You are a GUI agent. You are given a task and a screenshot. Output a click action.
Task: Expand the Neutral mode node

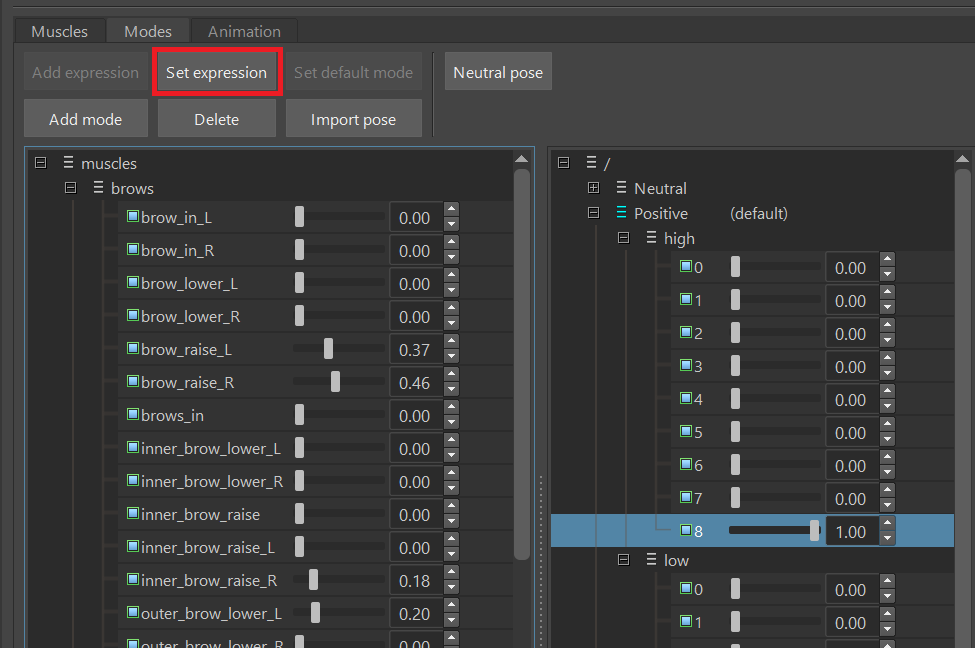click(x=593, y=188)
